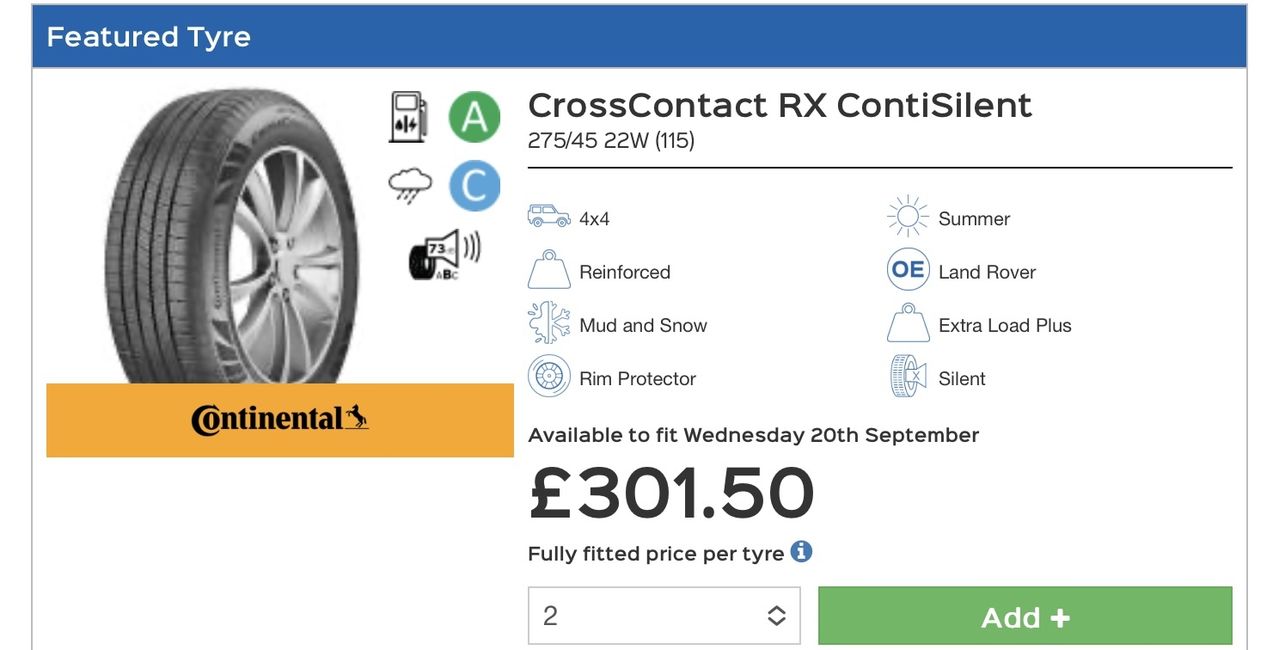Open the CrossContact RX ContiSilent title

780,104
